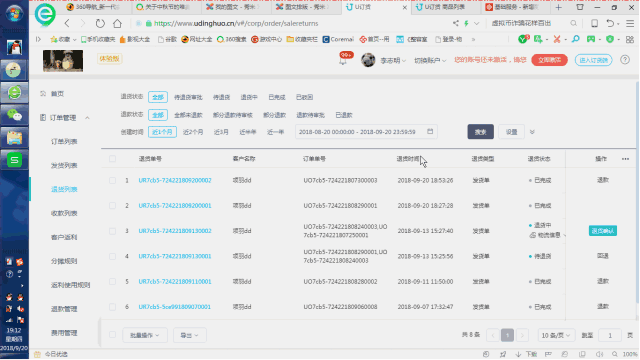Click the green S app icon in taskbar
This screenshot has height=360, width=640.
pyautogui.click(x=14, y=160)
